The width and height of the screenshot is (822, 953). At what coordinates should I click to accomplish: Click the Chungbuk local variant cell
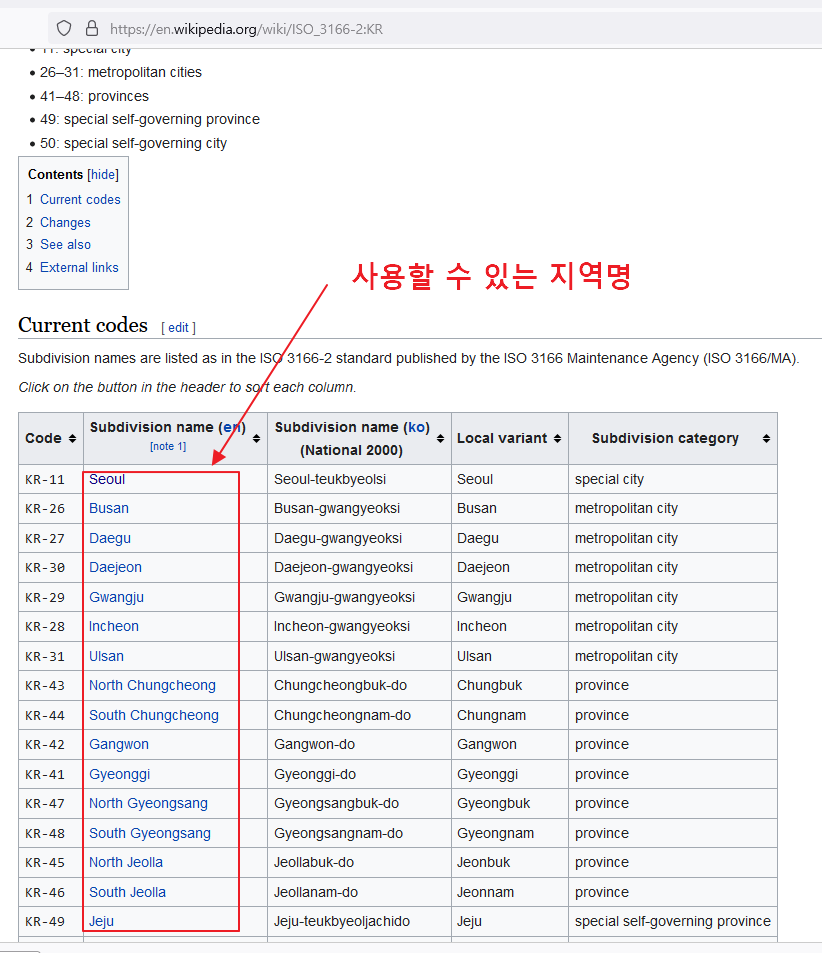click(x=509, y=686)
